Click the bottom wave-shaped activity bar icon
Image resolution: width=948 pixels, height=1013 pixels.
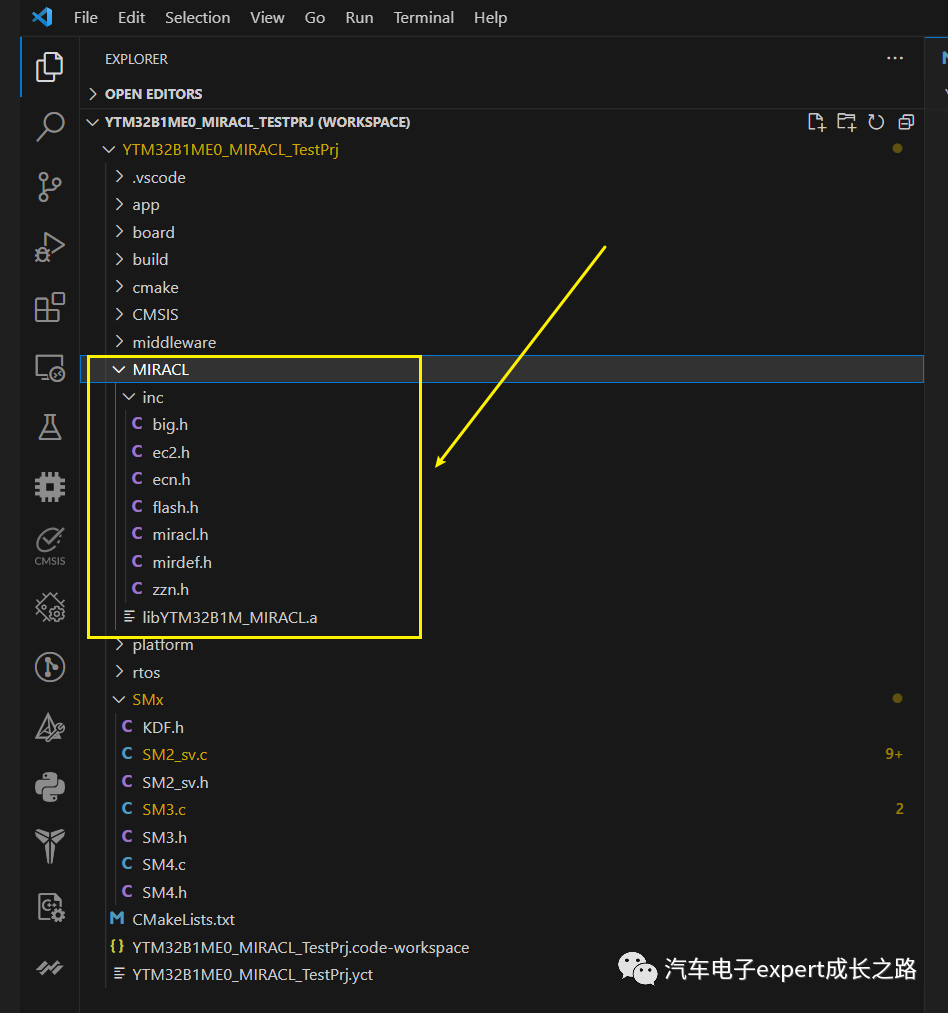click(50, 967)
